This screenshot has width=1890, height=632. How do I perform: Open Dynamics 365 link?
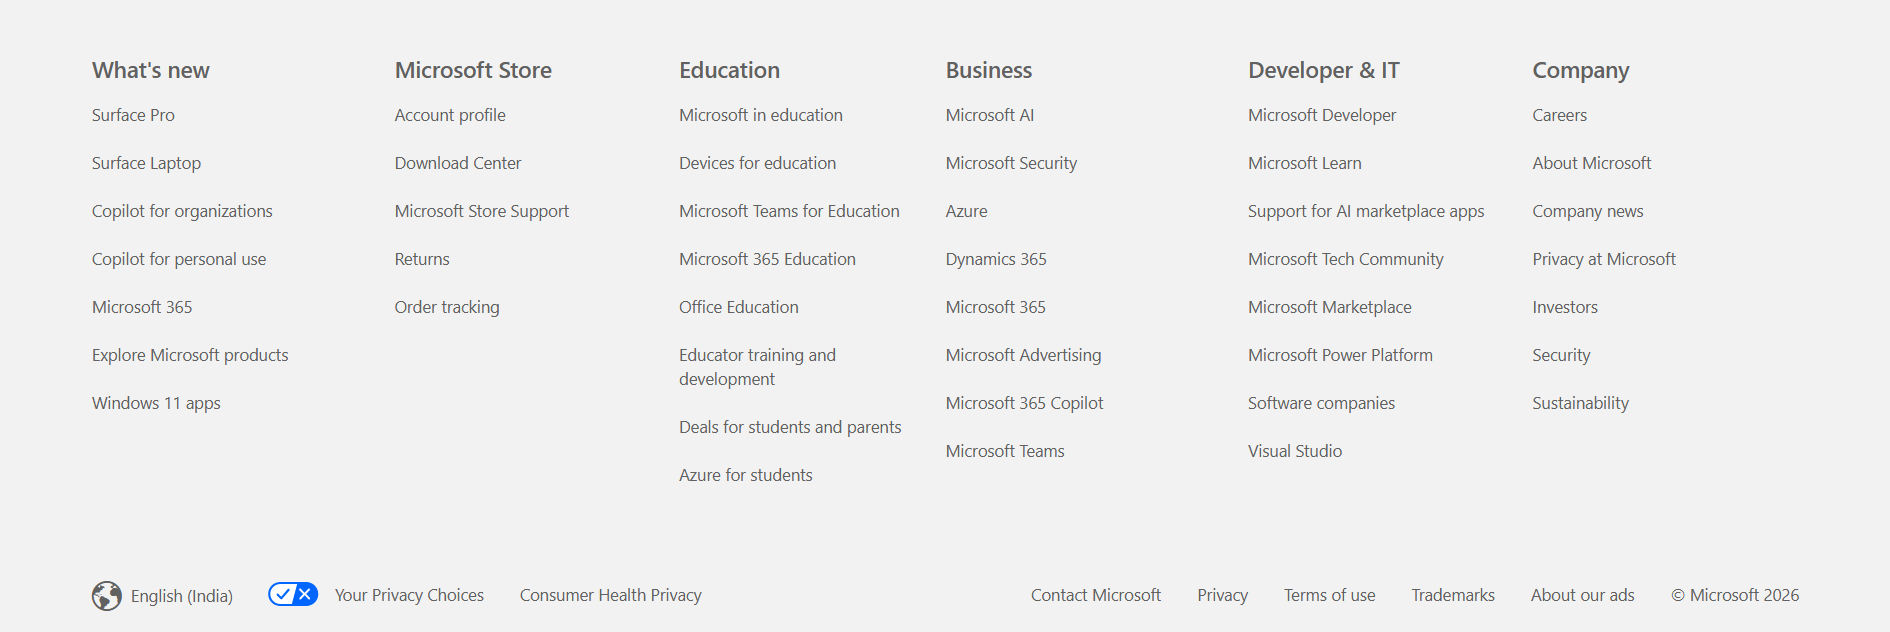click(996, 259)
